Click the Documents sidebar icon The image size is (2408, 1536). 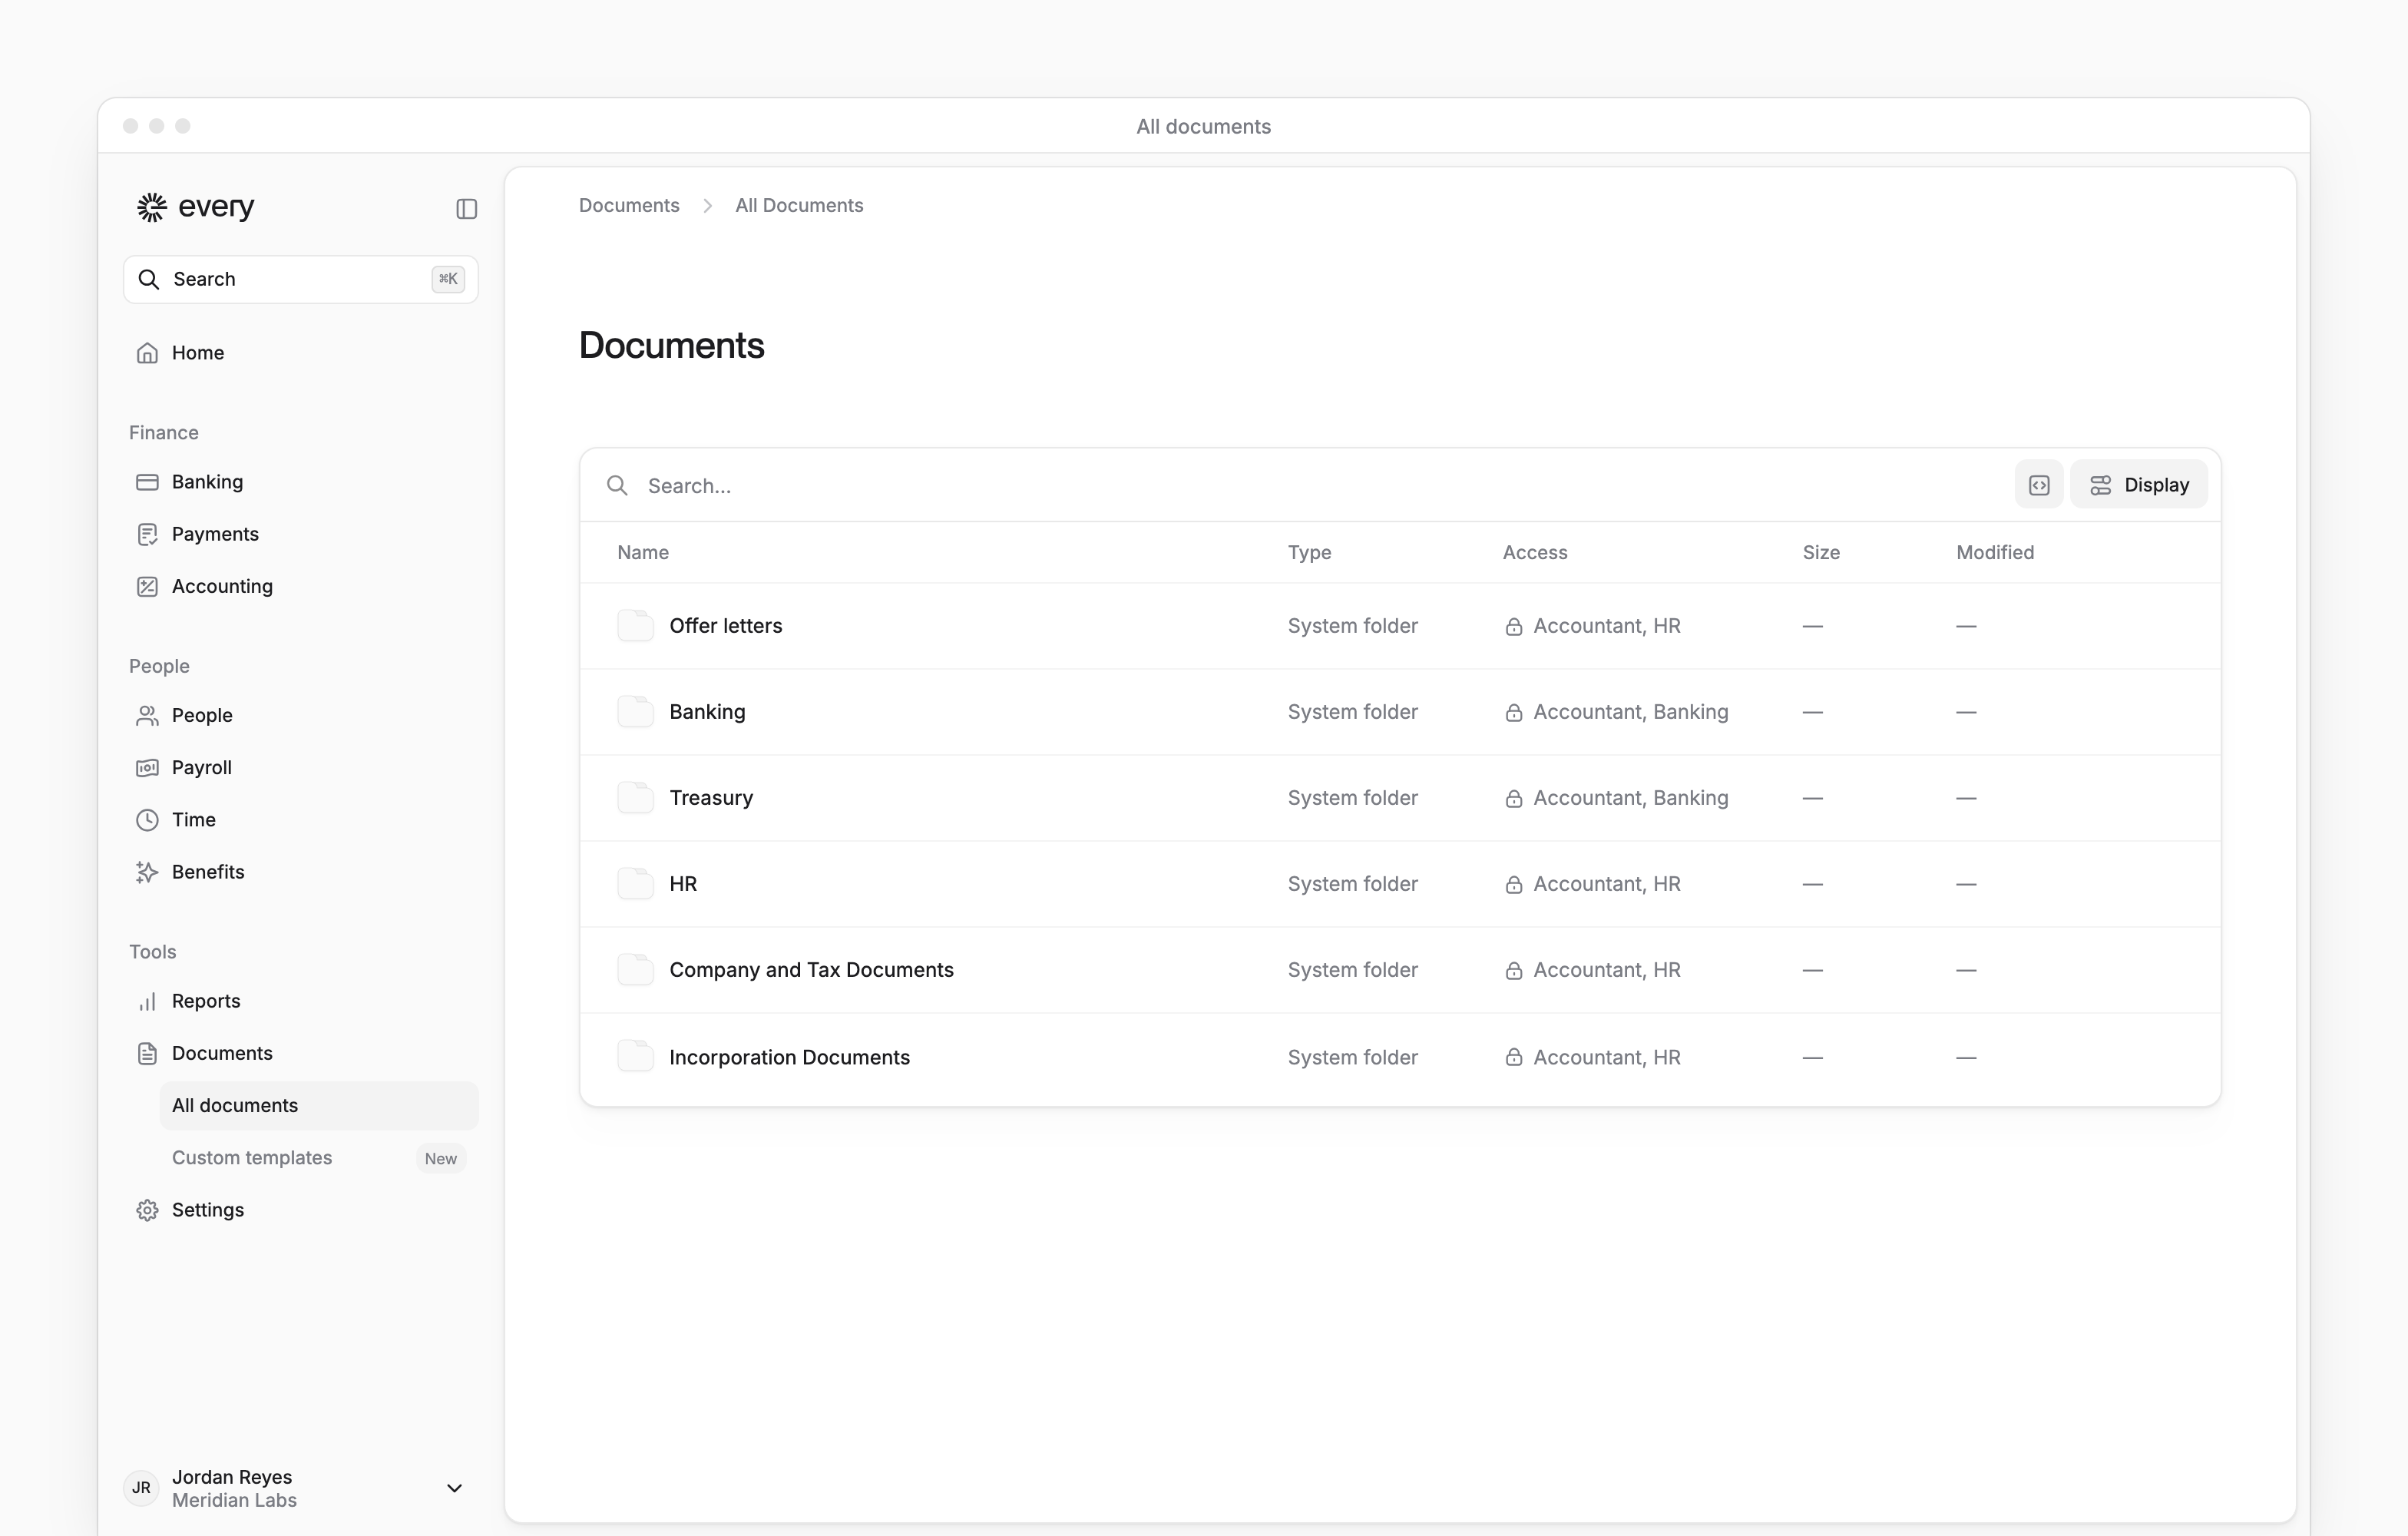[147, 1053]
